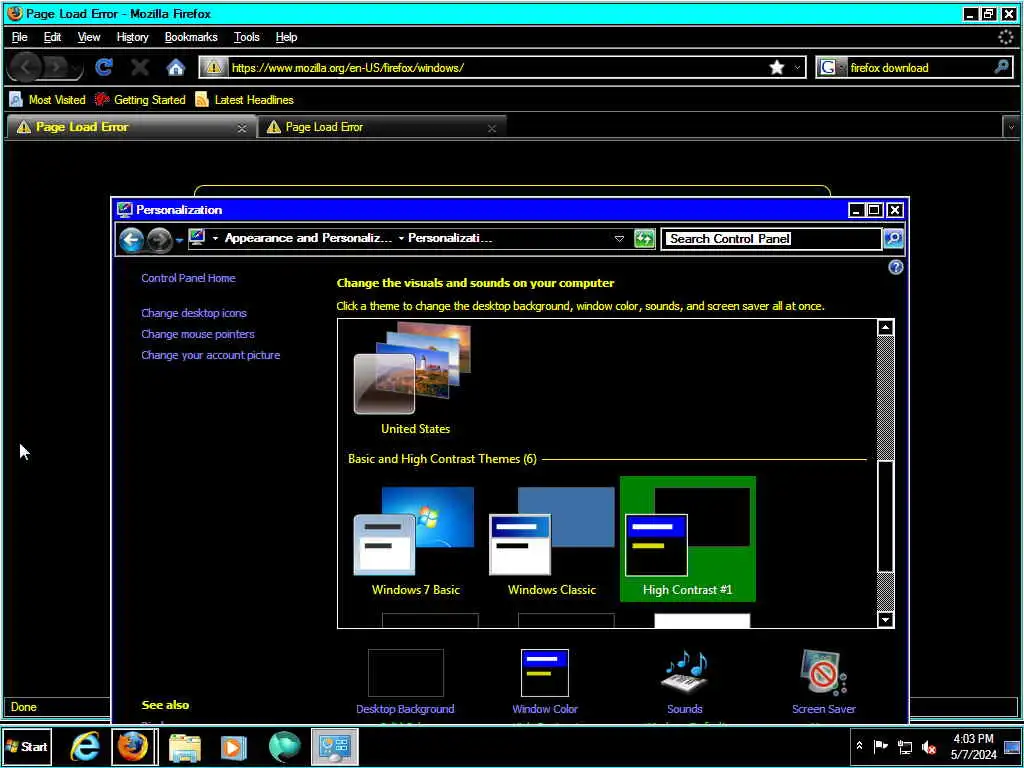Select the Windows Classic theme
The image size is (1024, 768).
pos(552,541)
